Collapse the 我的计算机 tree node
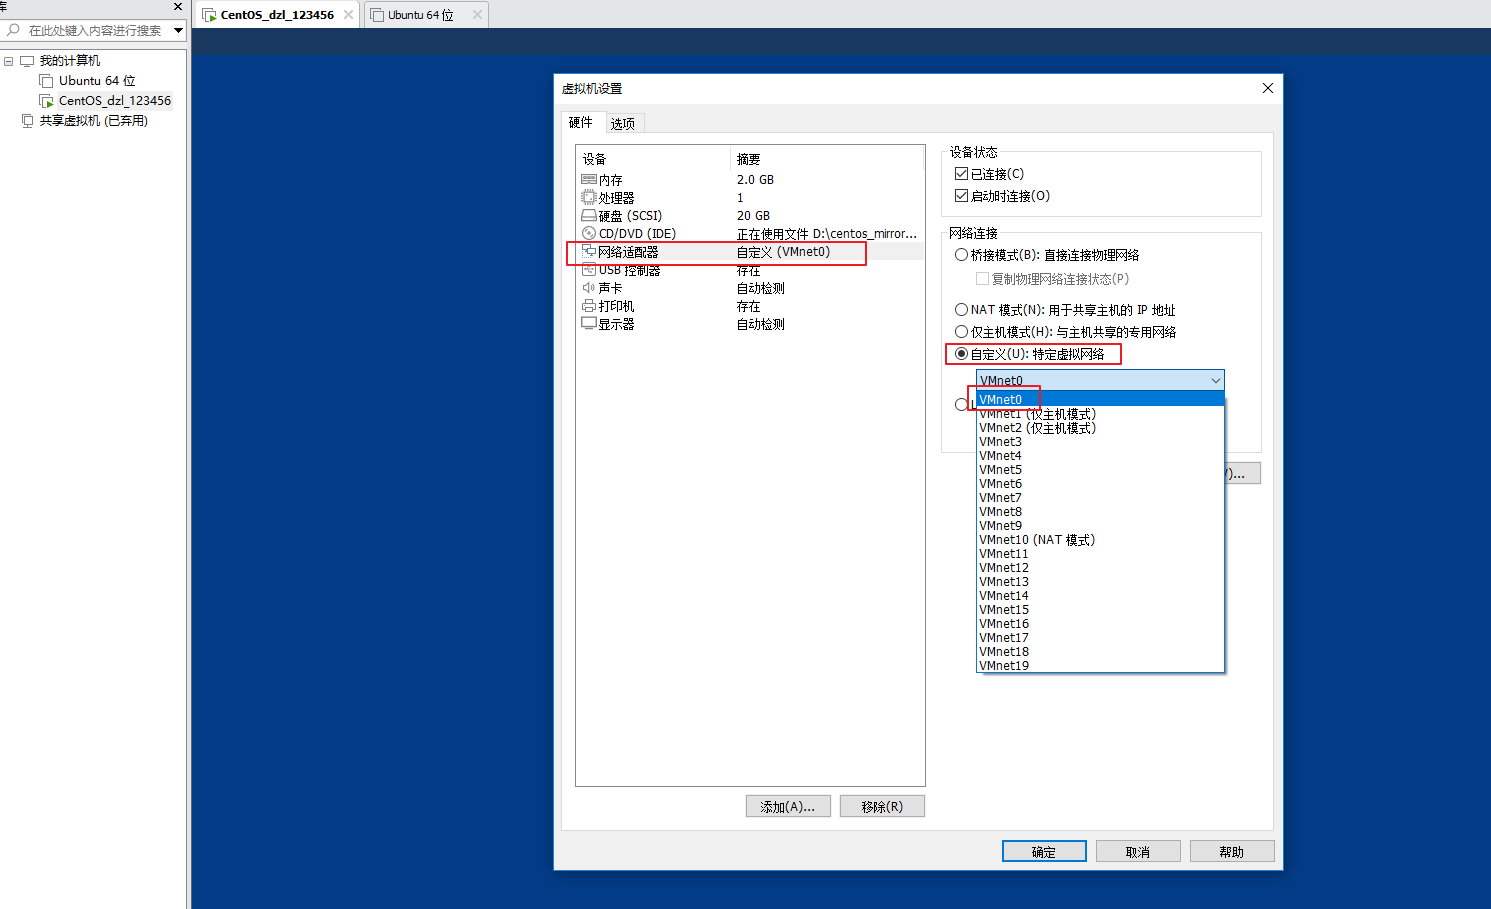1491x909 pixels. pyautogui.click(x=8, y=61)
